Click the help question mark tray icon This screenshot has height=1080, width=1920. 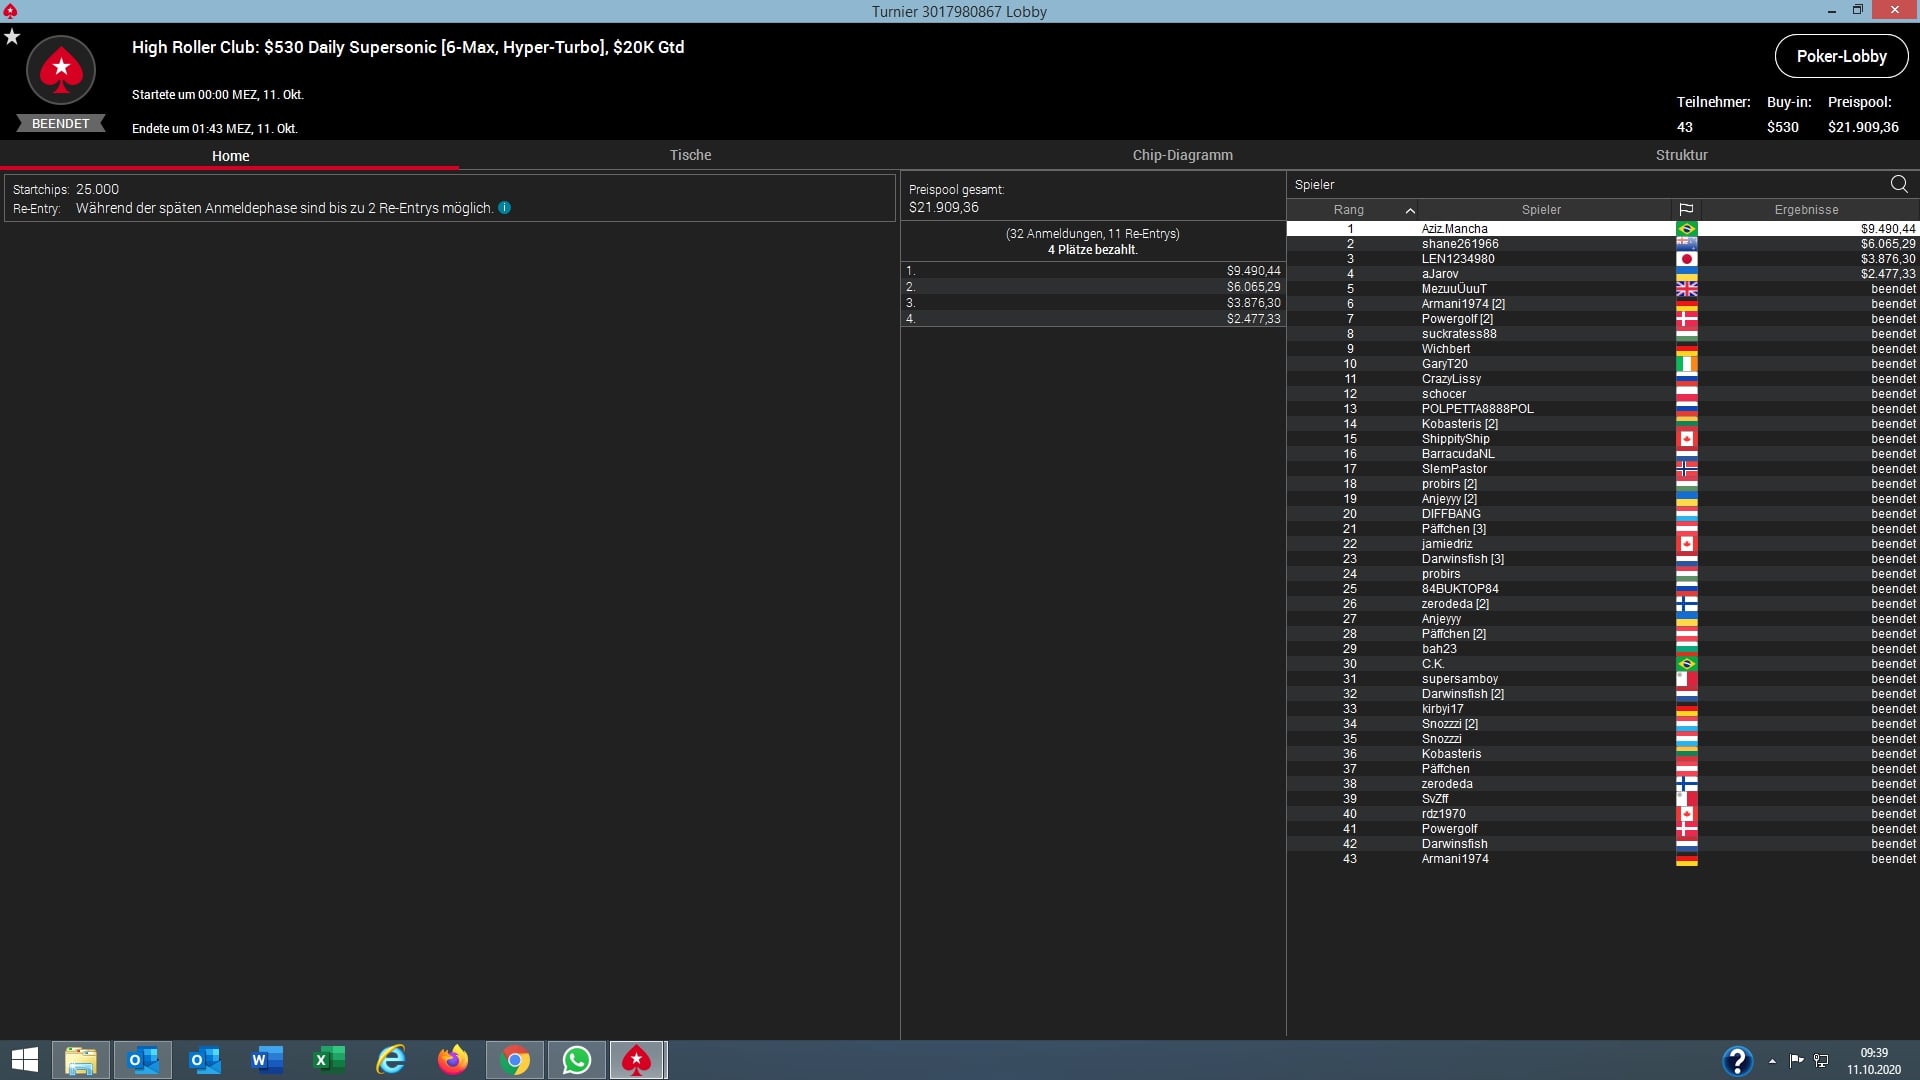pyautogui.click(x=1737, y=1061)
